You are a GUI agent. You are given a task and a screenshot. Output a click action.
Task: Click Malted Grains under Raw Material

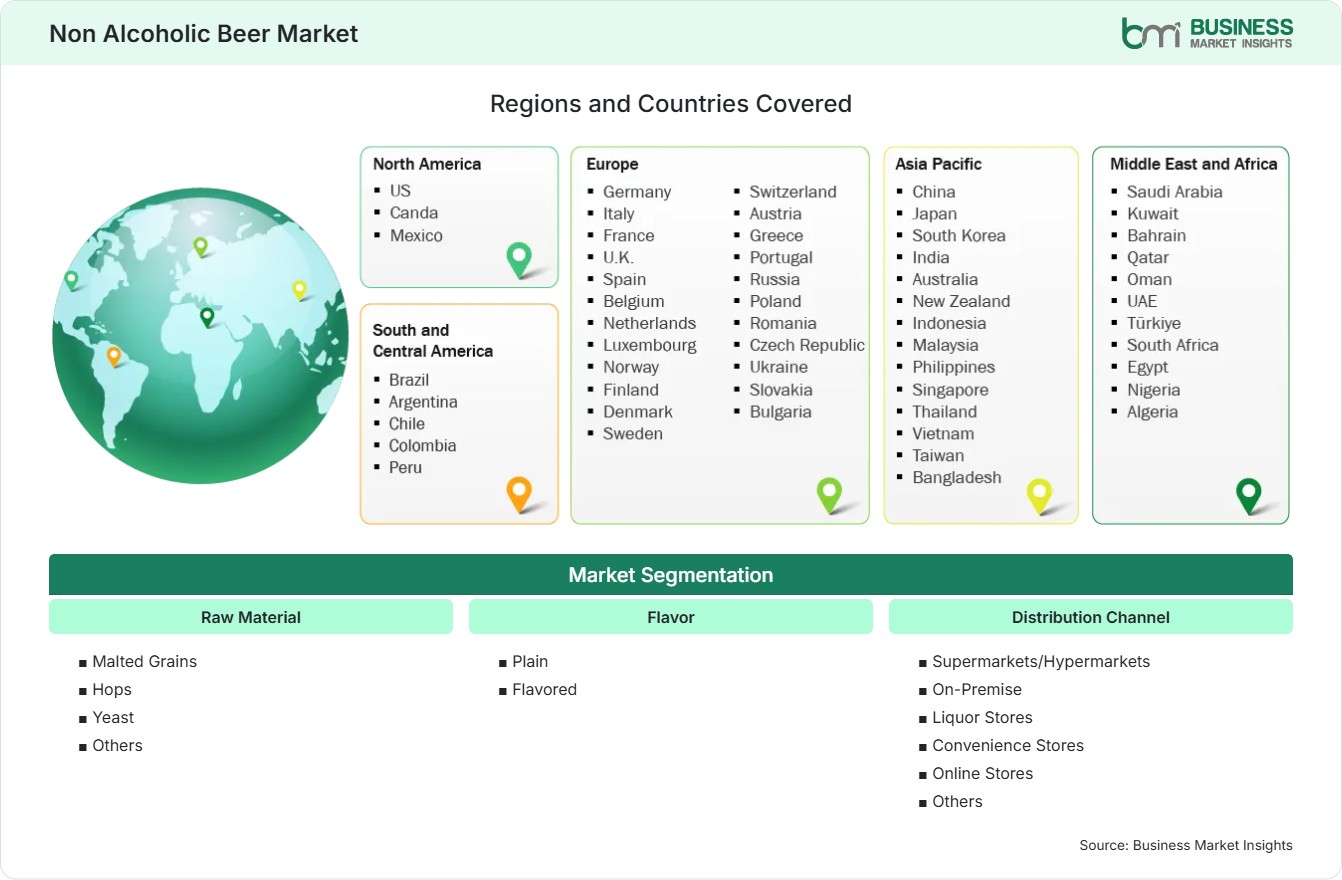click(145, 661)
